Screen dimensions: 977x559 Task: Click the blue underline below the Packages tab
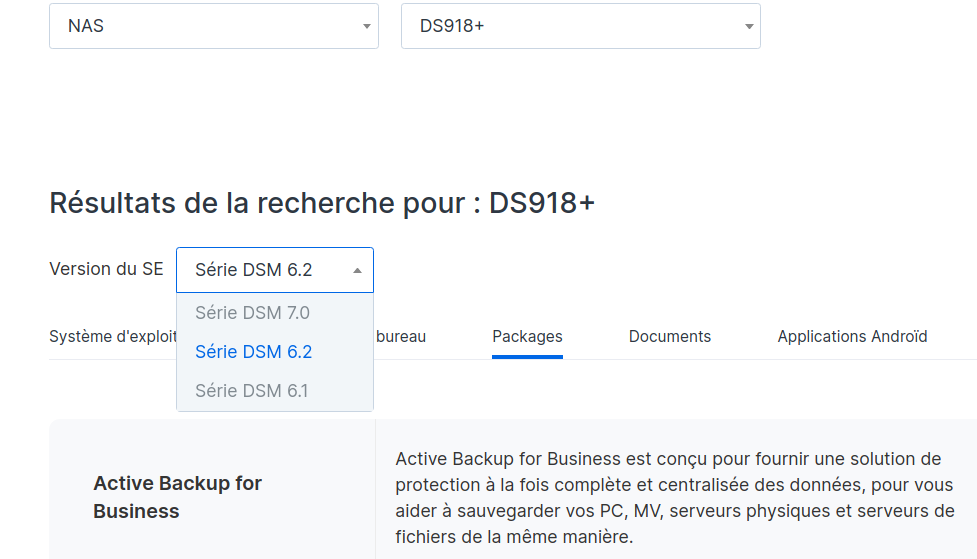pos(527,356)
